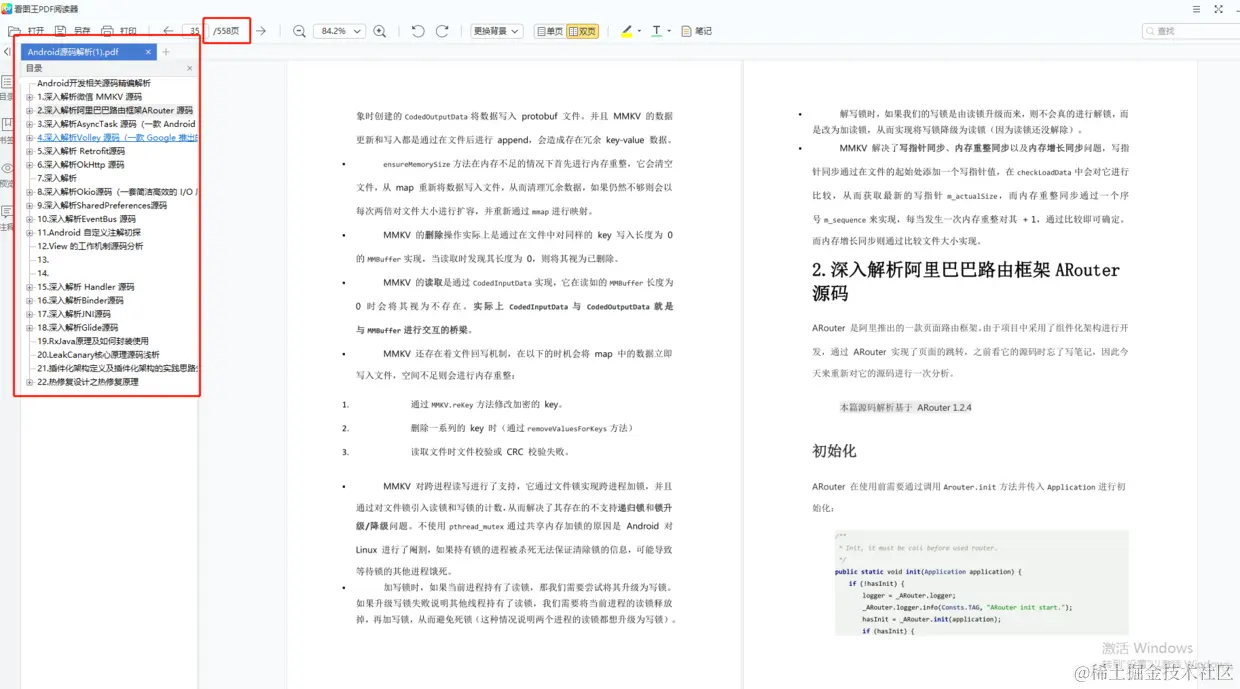The image size is (1240, 689).
Task: Collapse the sidebar with the left chevron
Action: click(6, 52)
